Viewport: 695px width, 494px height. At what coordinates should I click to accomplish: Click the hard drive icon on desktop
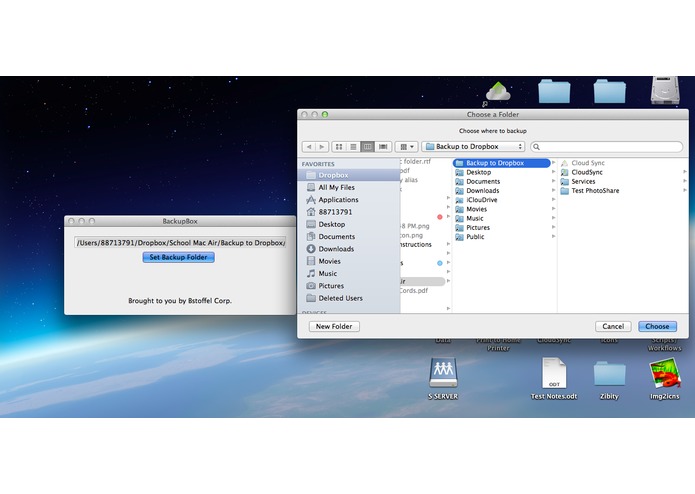[x=665, y=90]
